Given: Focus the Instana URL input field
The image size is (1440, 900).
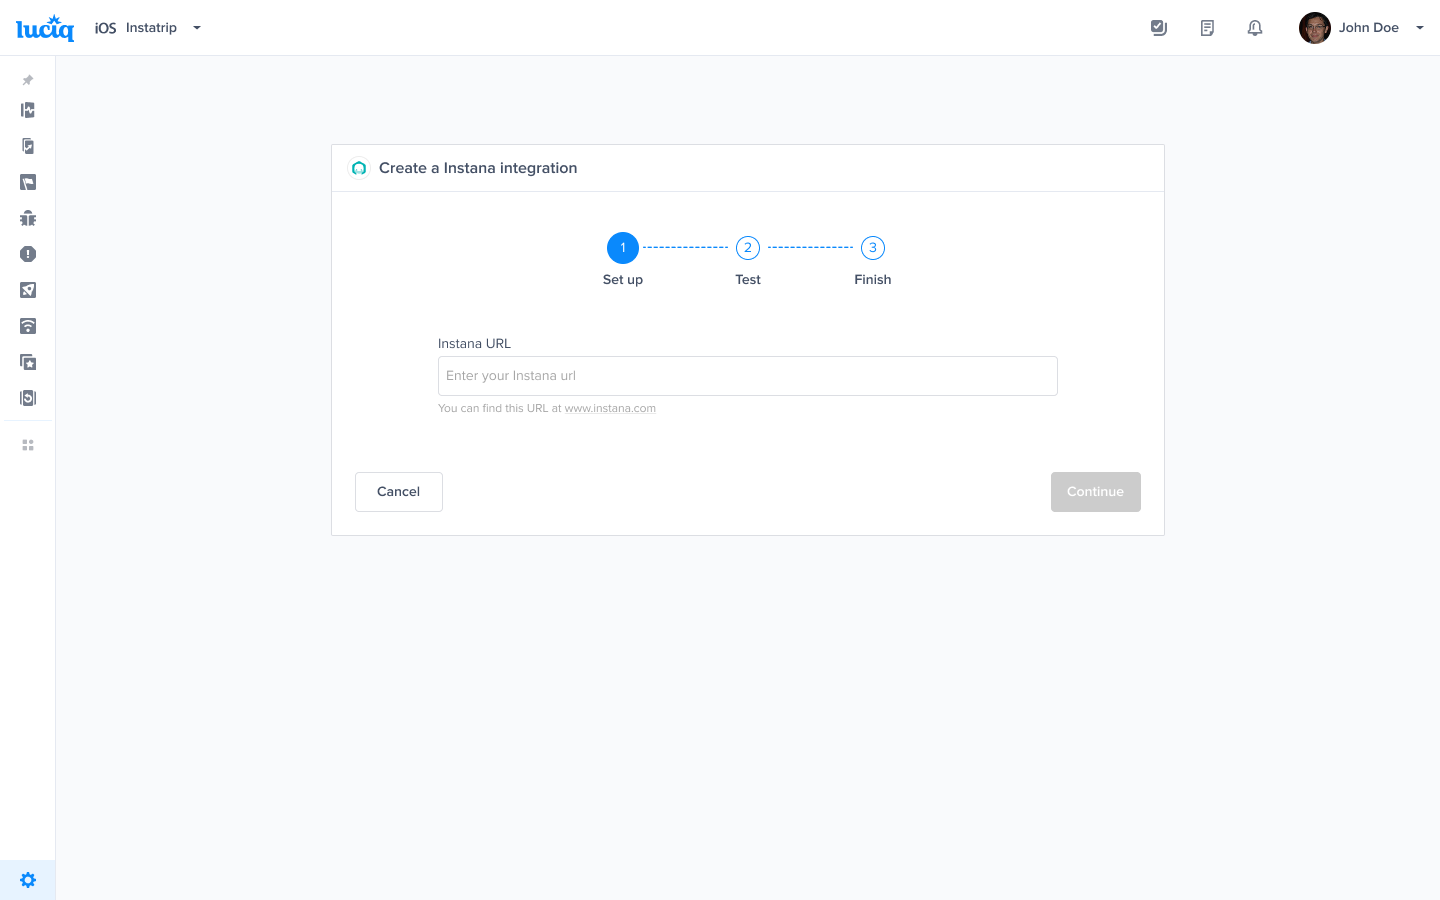Looking at the screenshot, I should [748, 376].
